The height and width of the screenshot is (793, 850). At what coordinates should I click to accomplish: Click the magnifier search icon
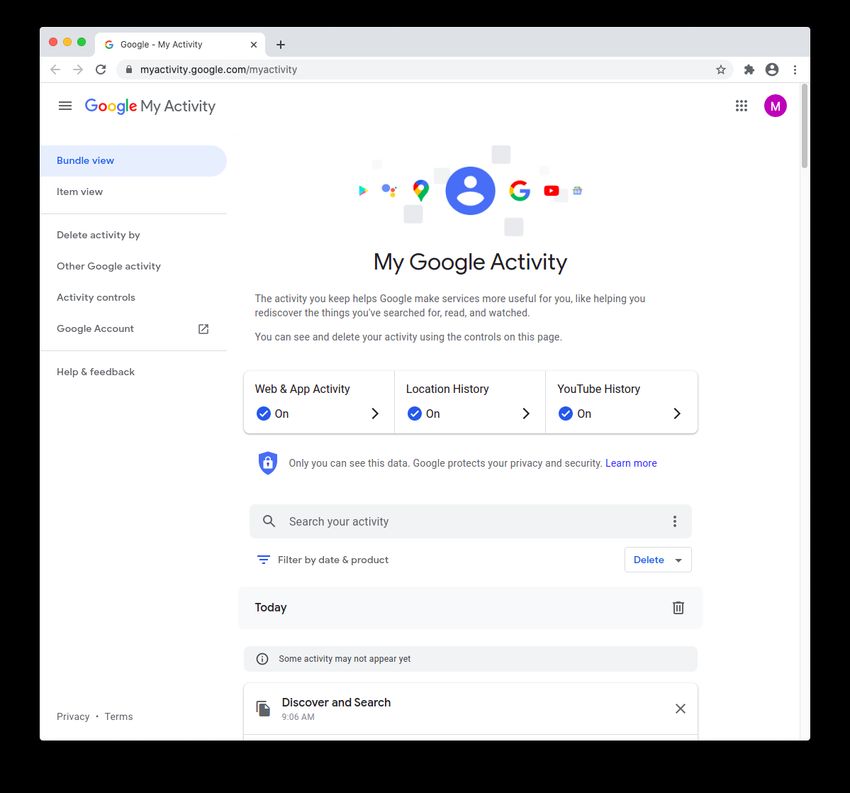point(269,521)
